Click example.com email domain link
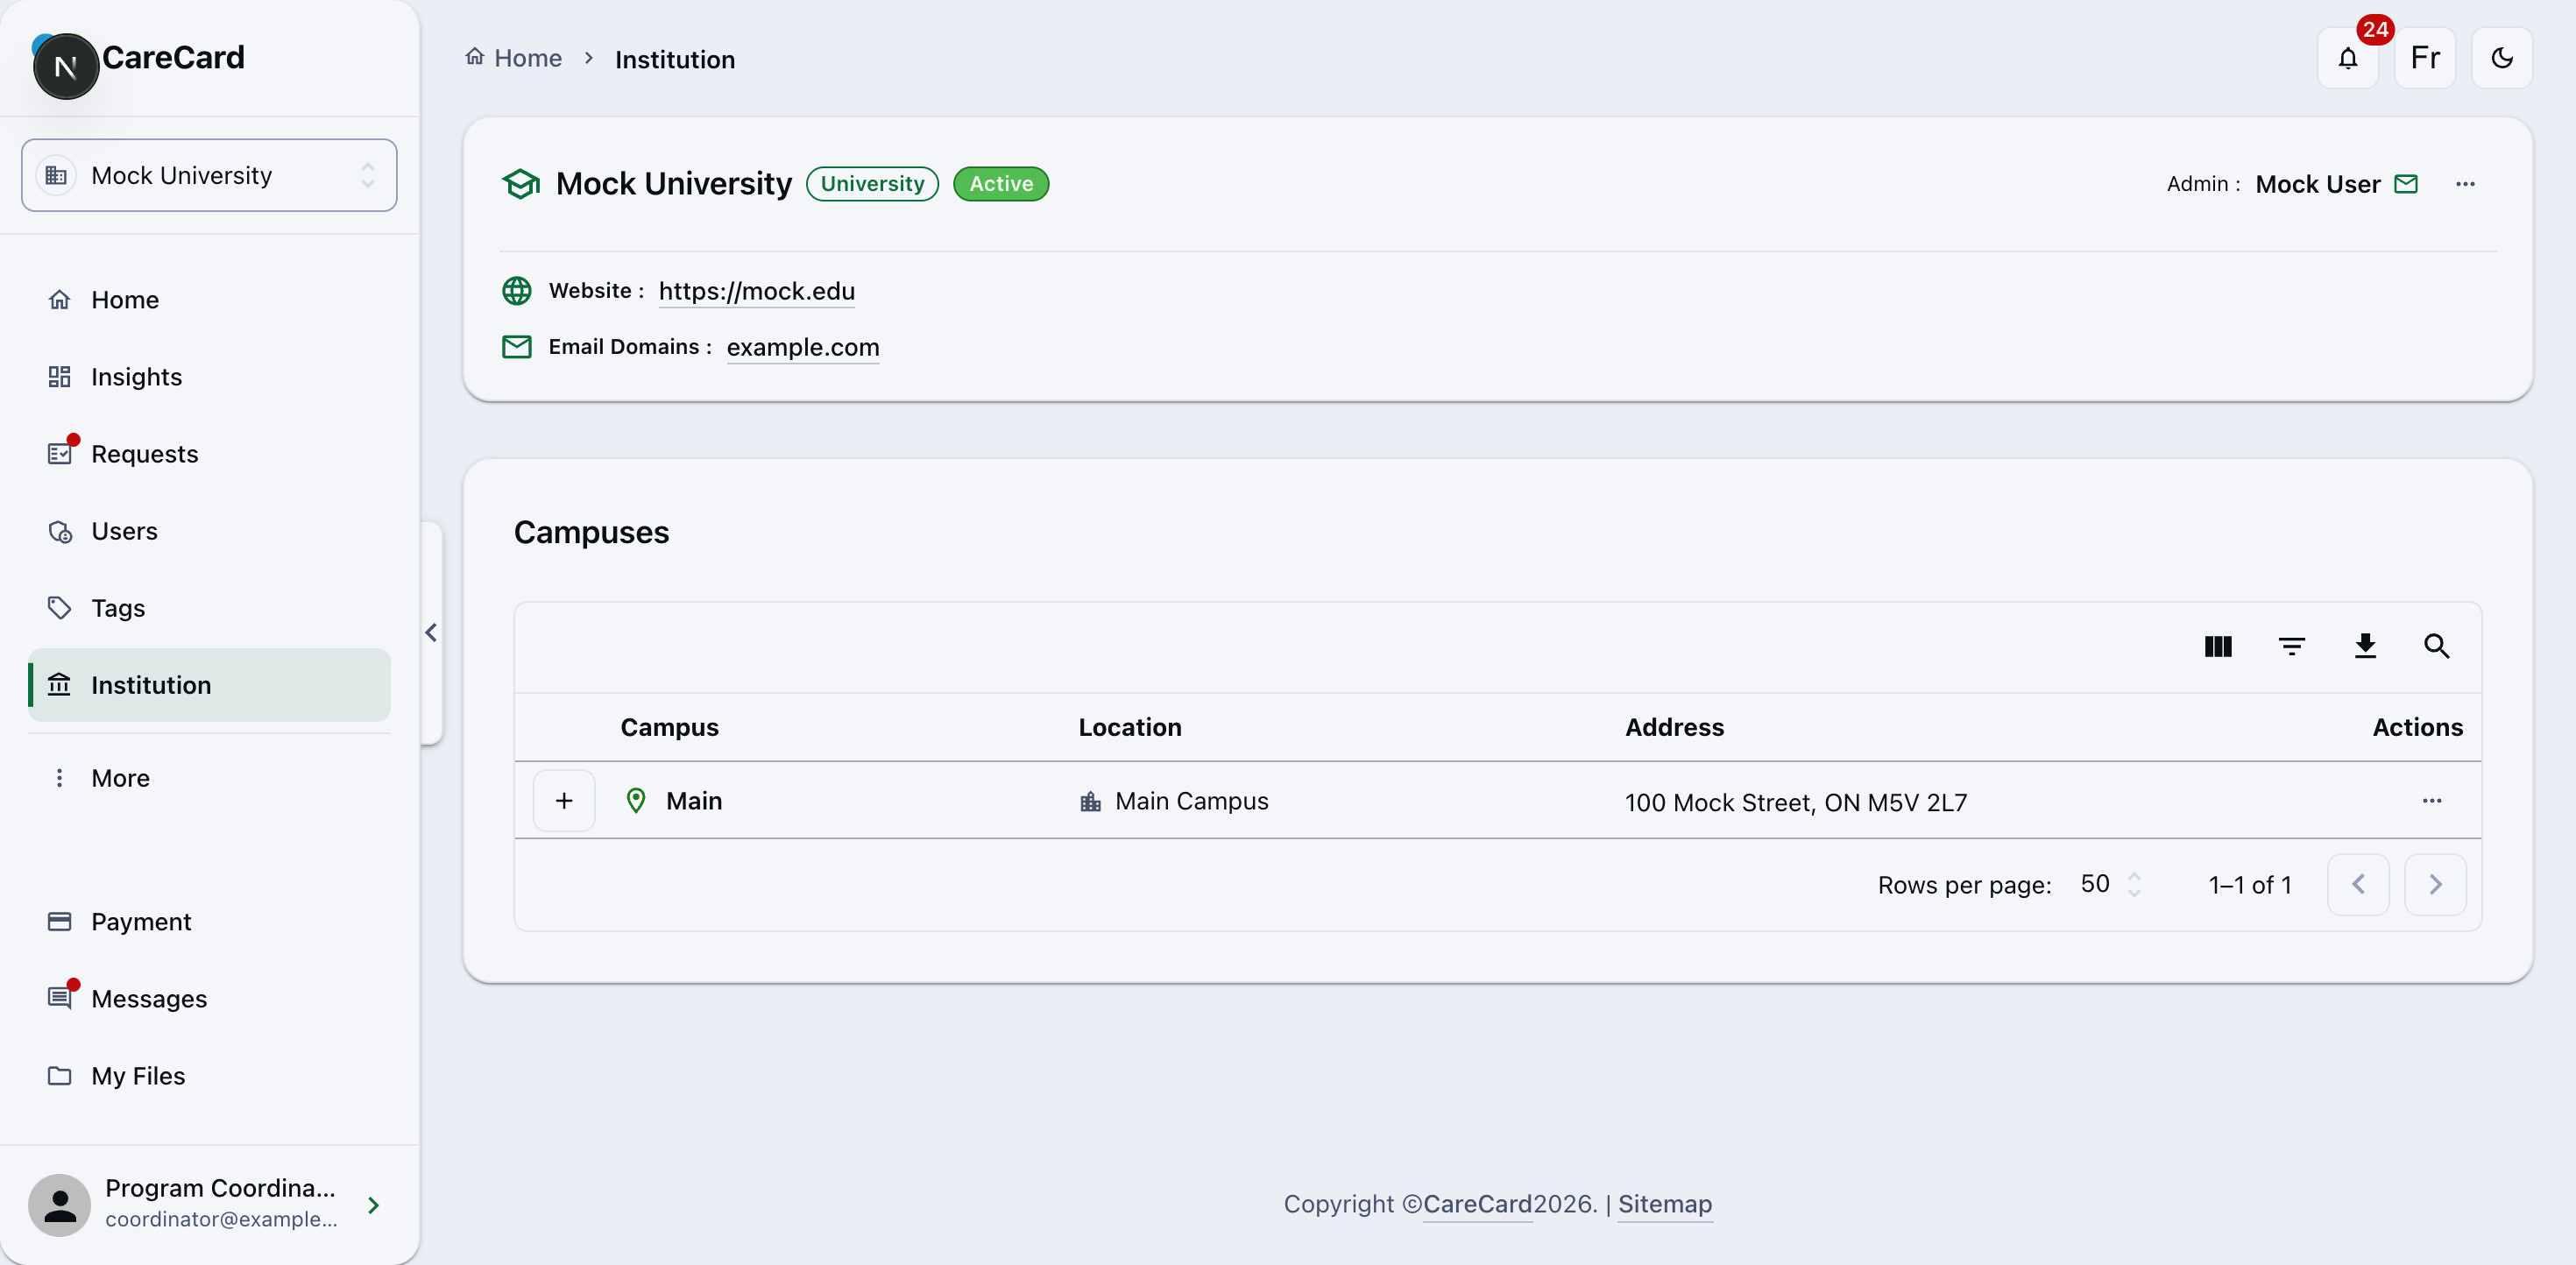 coord(802,347)
